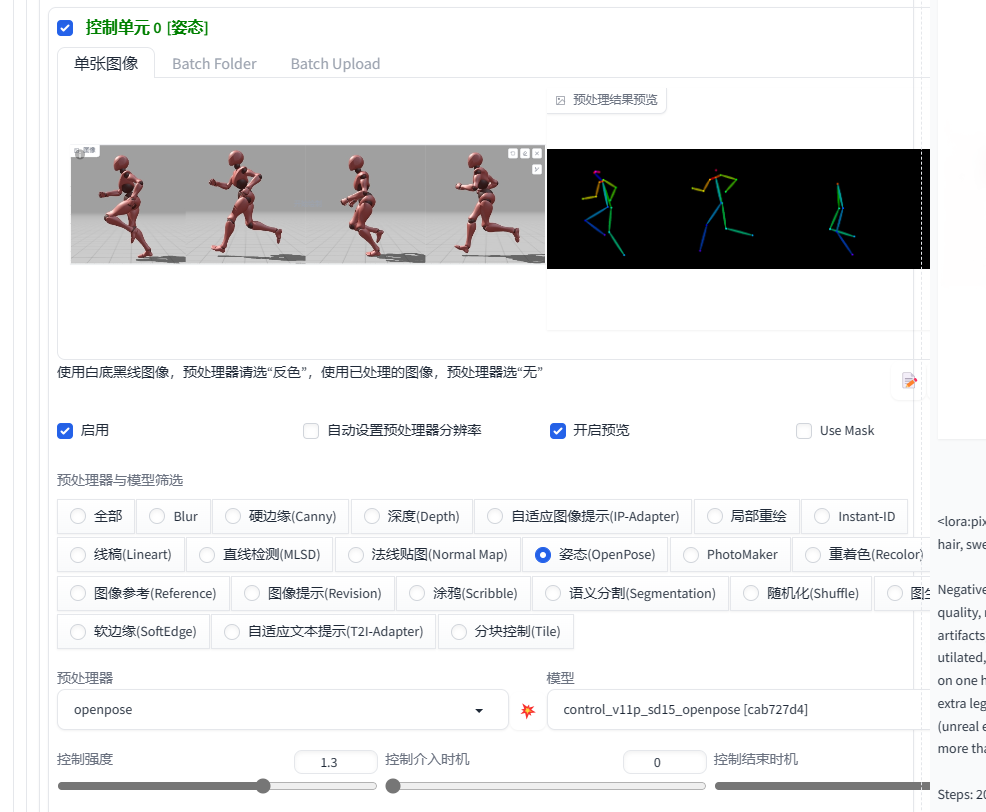Click the edit pencil icon under the preview

pos(909,381)
